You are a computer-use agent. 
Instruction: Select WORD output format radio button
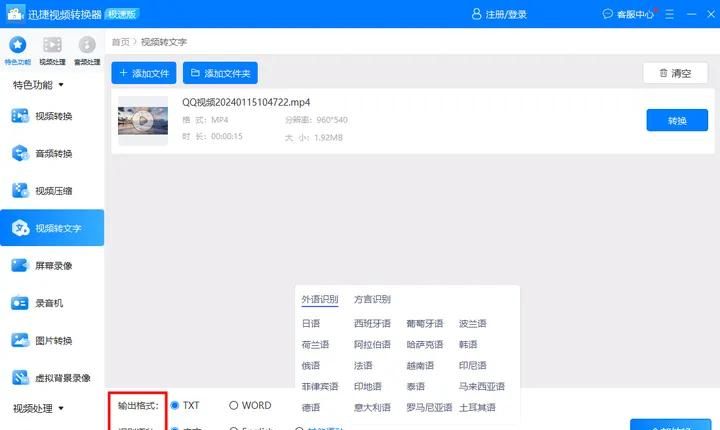233,405
